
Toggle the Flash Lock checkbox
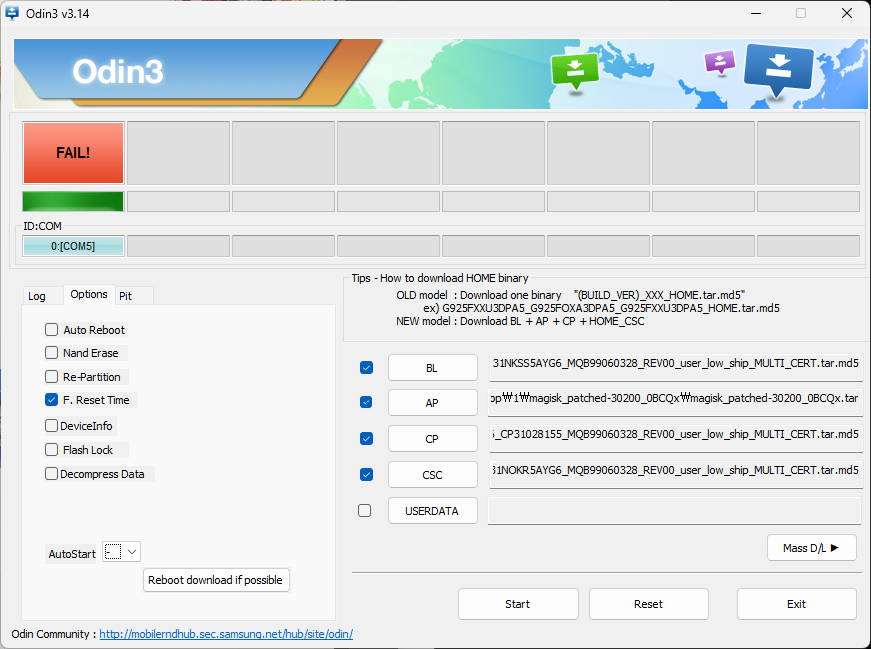[x=52, y=450]
